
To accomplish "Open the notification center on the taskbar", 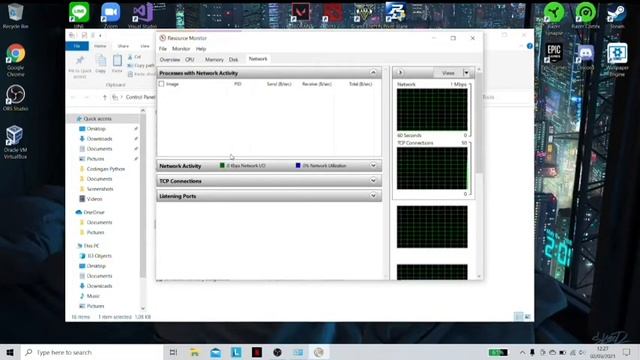I will pyautogui.click(x=626, y=352).
